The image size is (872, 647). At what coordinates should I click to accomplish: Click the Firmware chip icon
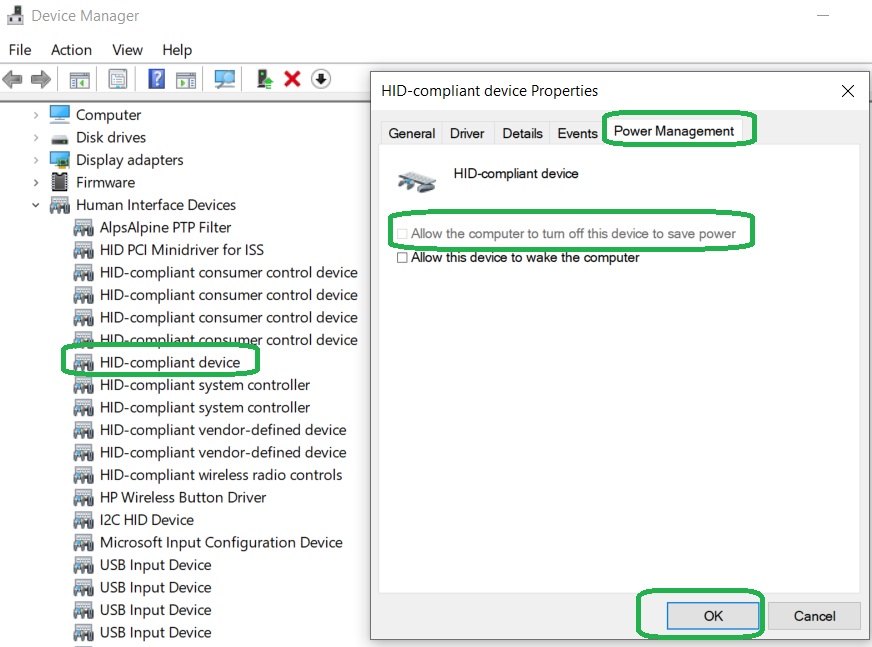(x=60, y=182)
